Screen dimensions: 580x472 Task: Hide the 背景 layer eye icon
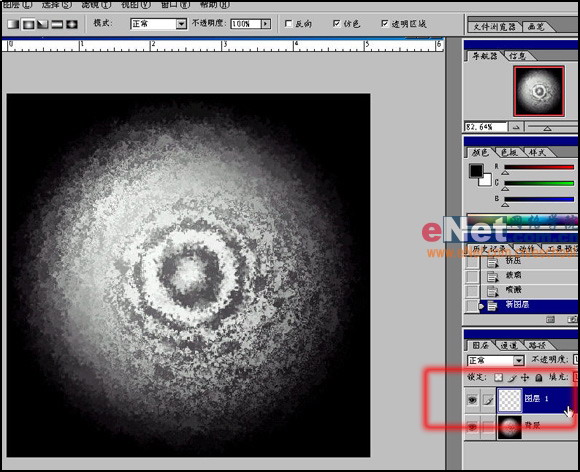tap(472, 427)
